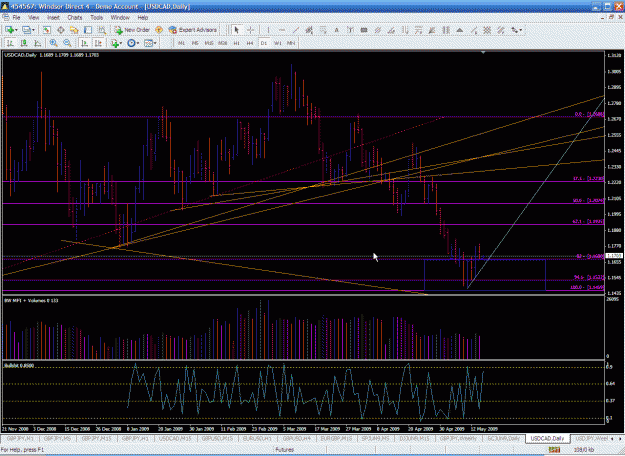625x456 pixels.
Task: Expand the Indicators dropdown arrow
Action: (x=121, y=43)
